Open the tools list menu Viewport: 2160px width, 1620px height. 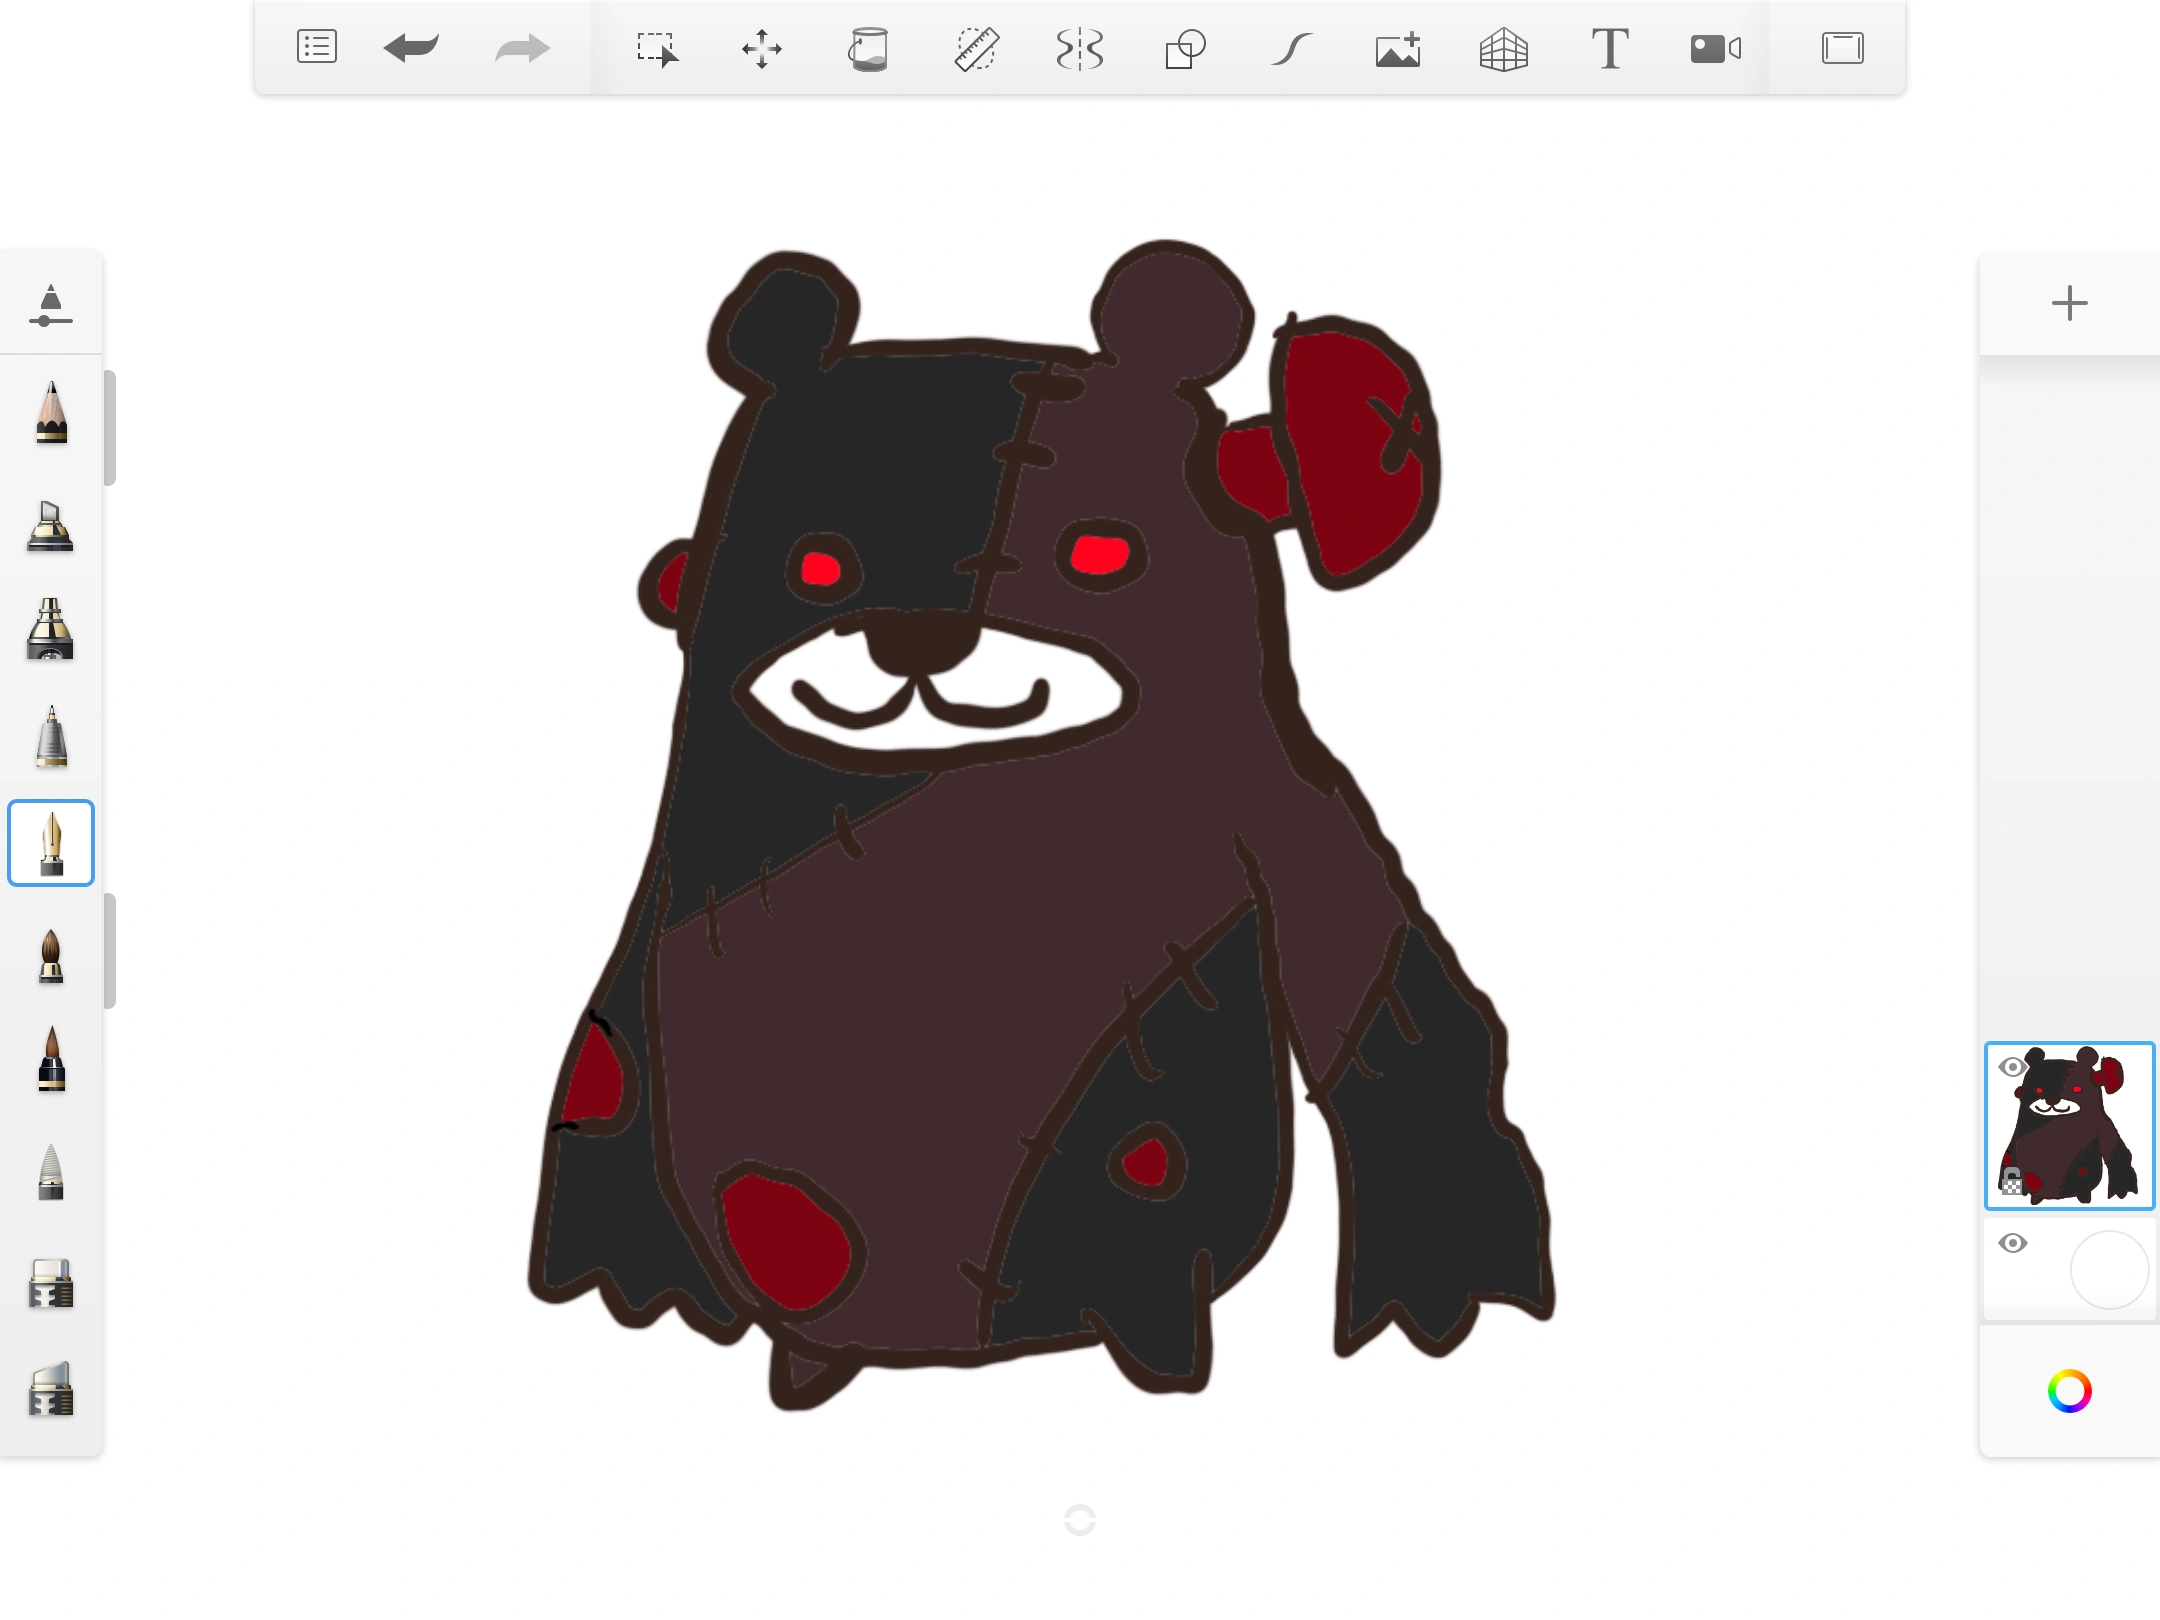pyautogui.click(x=316, y=47)
